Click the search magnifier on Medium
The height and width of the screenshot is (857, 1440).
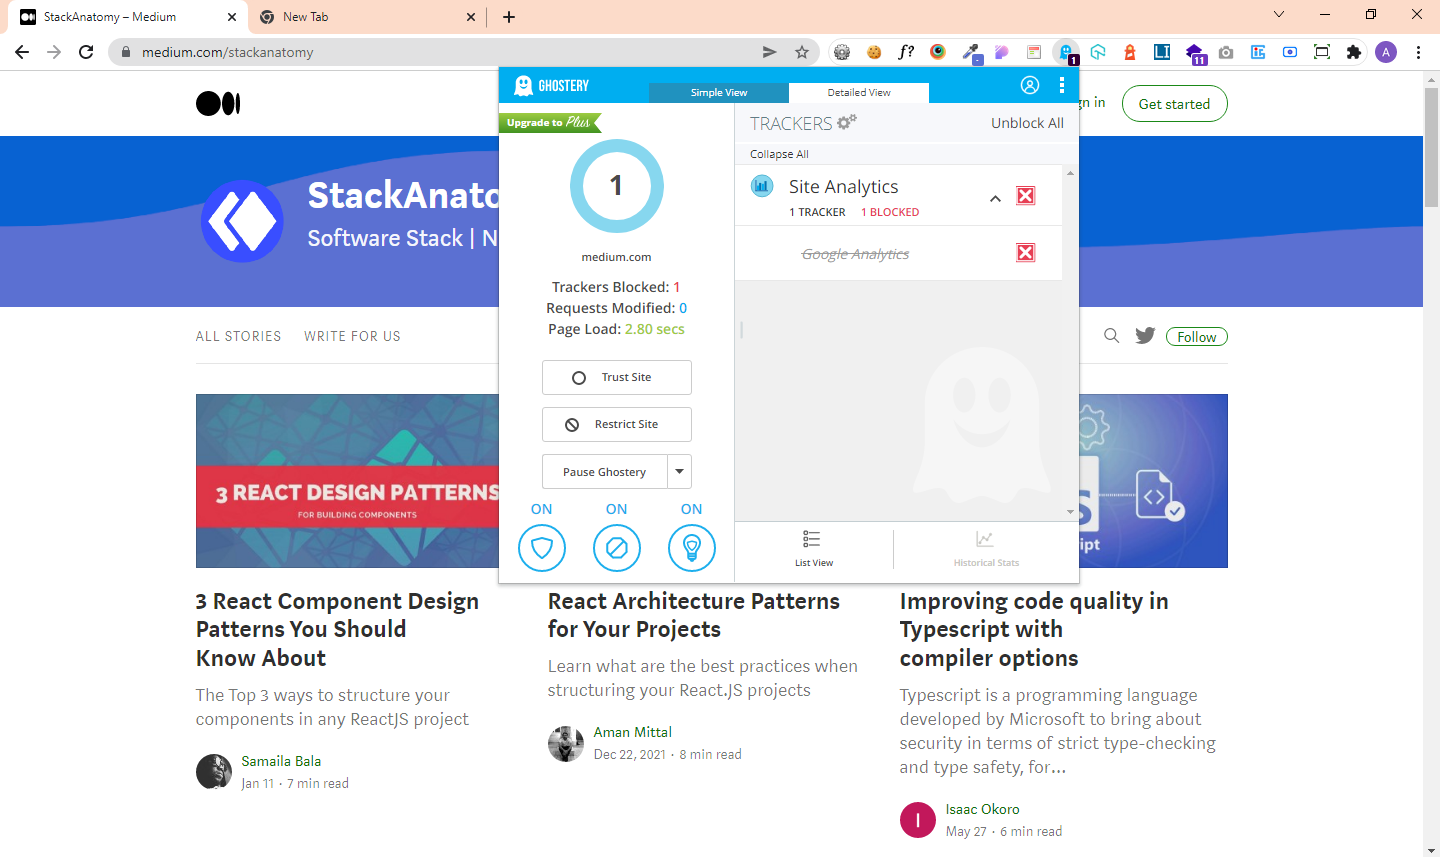click(x=1111, y=336)
